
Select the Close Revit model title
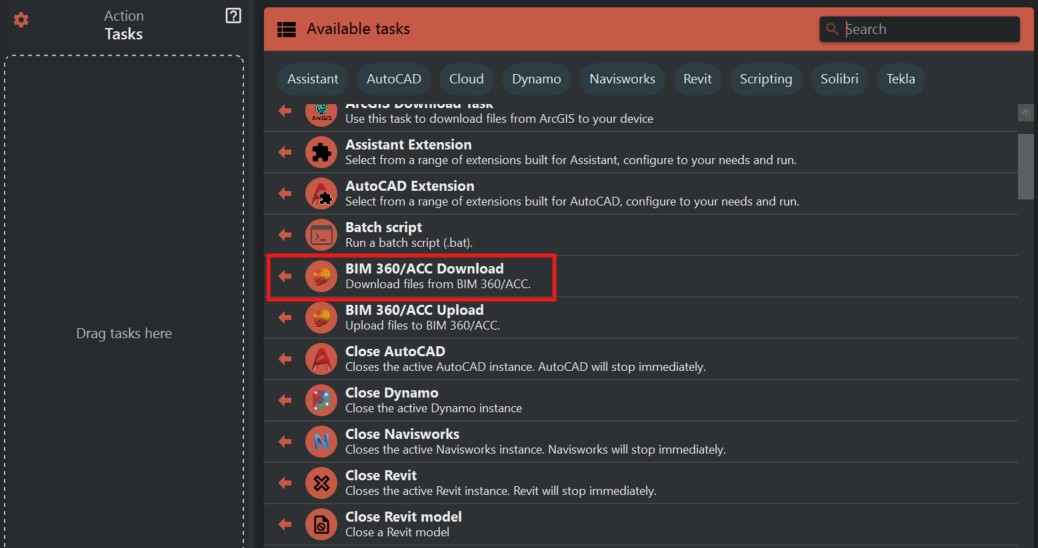[403, 517]
